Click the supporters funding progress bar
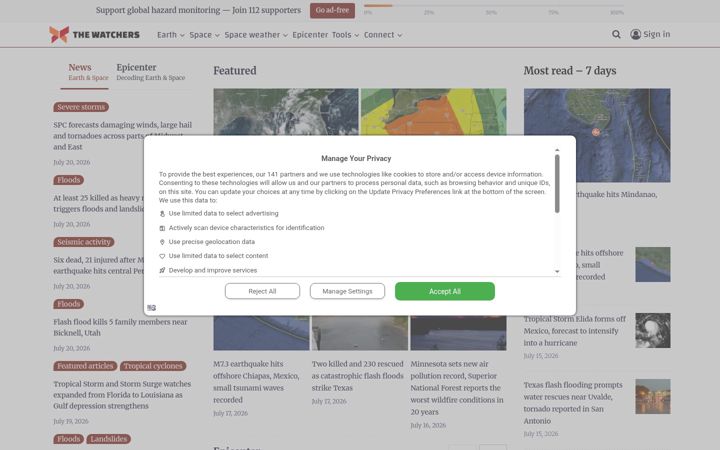Image resolution: width=720 pixels, height=450 pixels. 494,6
